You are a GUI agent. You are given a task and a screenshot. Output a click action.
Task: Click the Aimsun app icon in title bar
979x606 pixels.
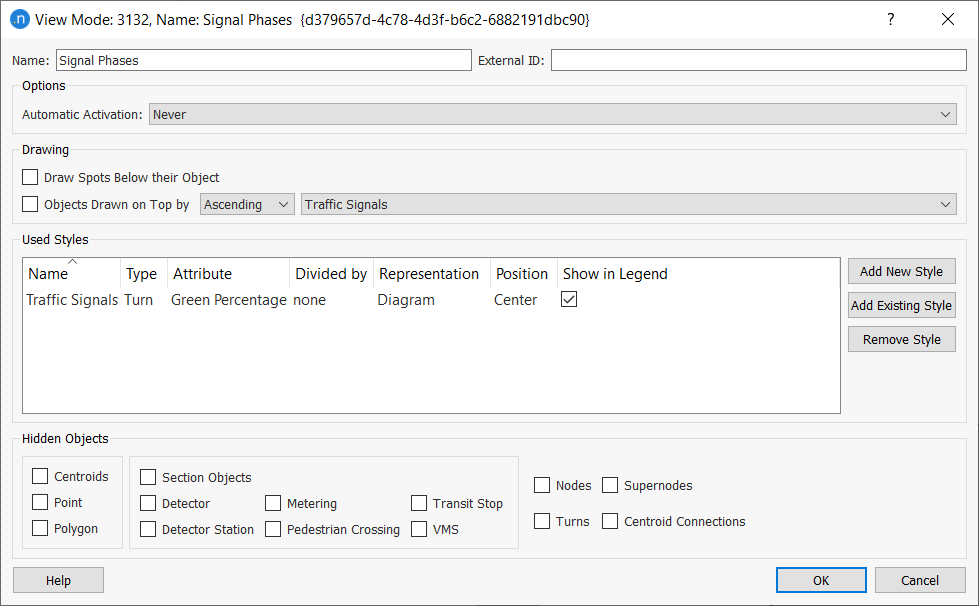[x=19, y=19]
